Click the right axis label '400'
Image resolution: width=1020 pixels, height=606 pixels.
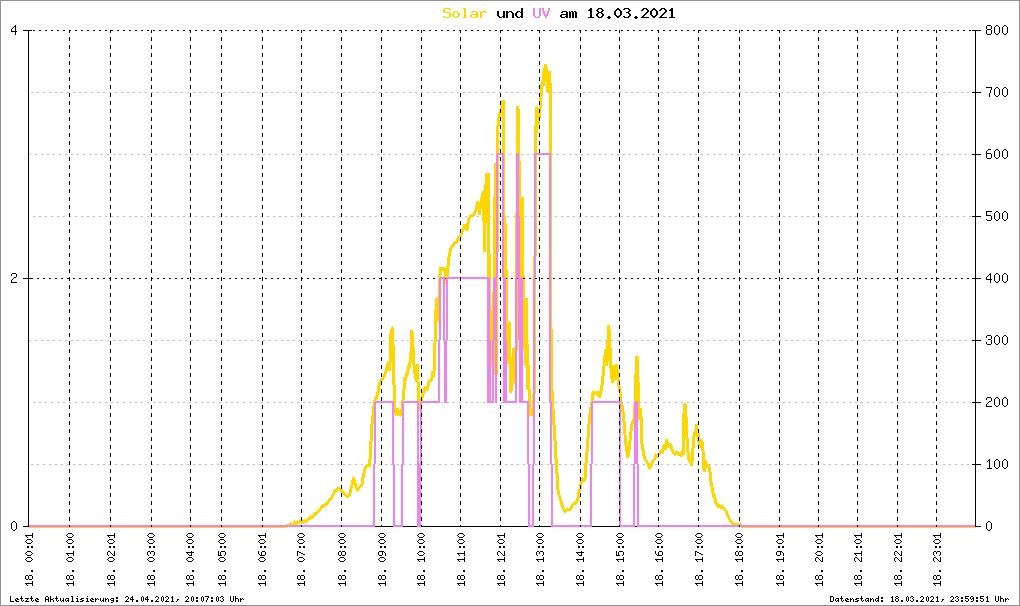pos(996,278)
